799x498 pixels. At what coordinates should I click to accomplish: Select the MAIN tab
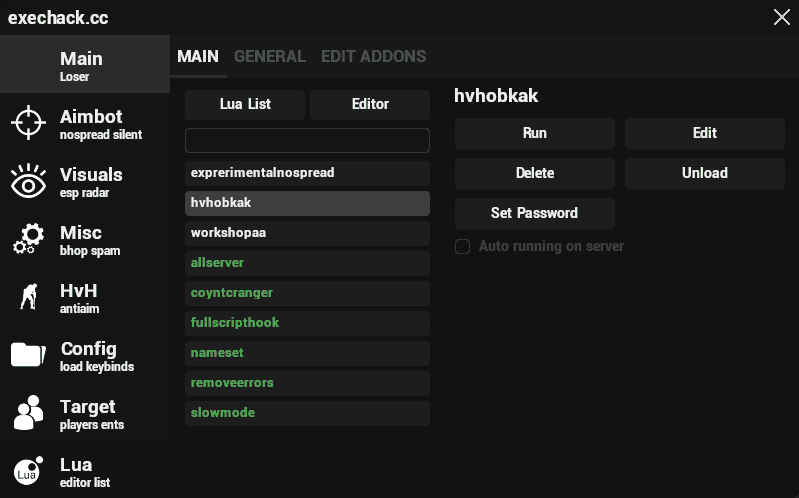click(x=198, y=57)
